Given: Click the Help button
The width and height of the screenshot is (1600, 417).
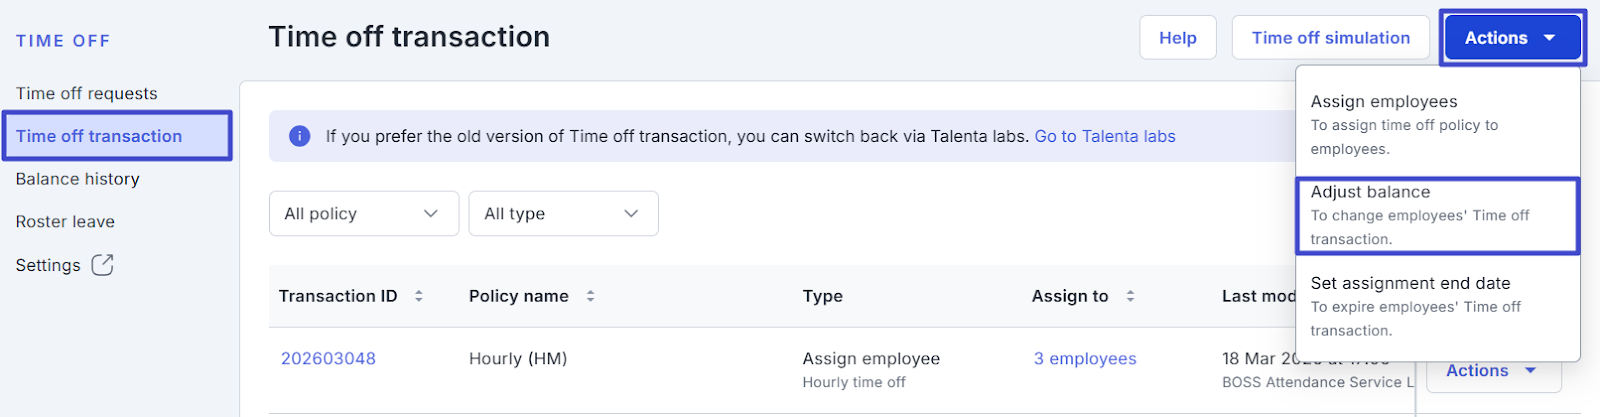Looking at the screenshot, I should [x=1177, y=38].
